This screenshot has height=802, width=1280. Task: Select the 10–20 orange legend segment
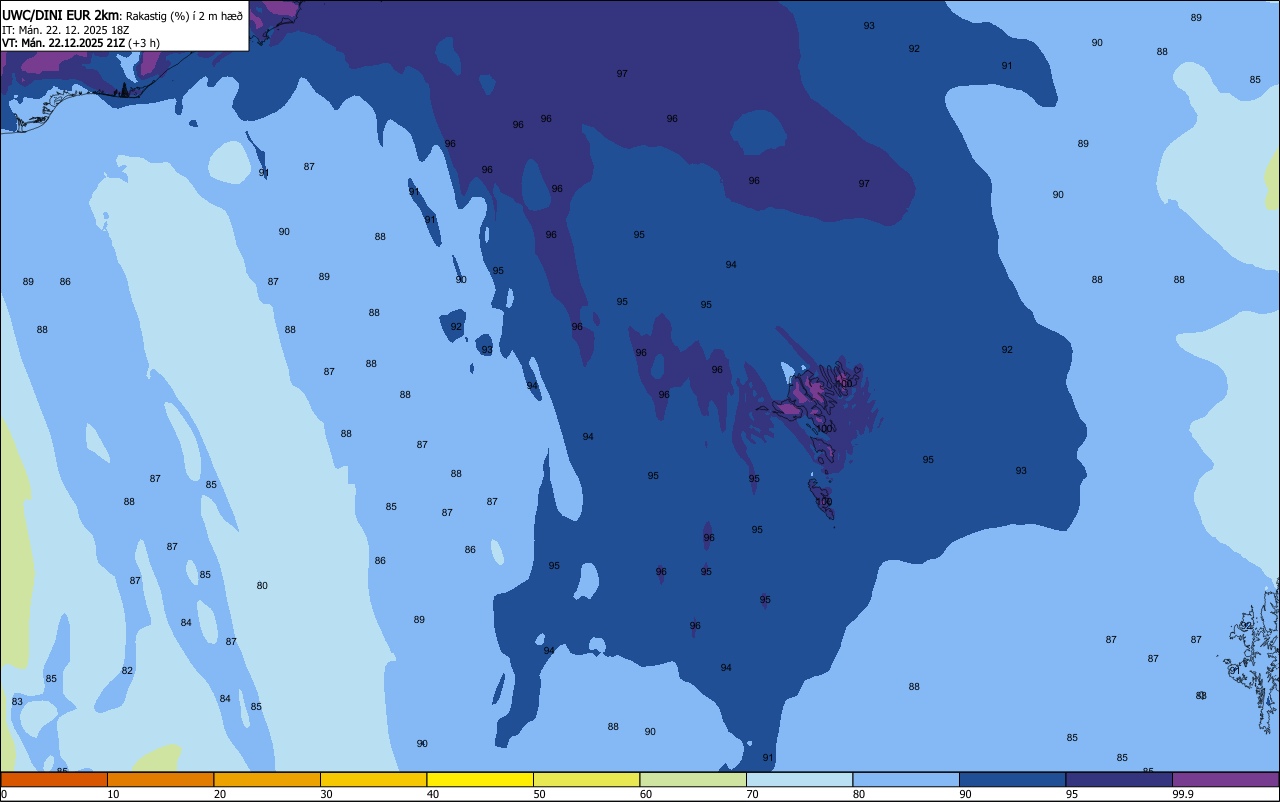click(x=160, y=779)
